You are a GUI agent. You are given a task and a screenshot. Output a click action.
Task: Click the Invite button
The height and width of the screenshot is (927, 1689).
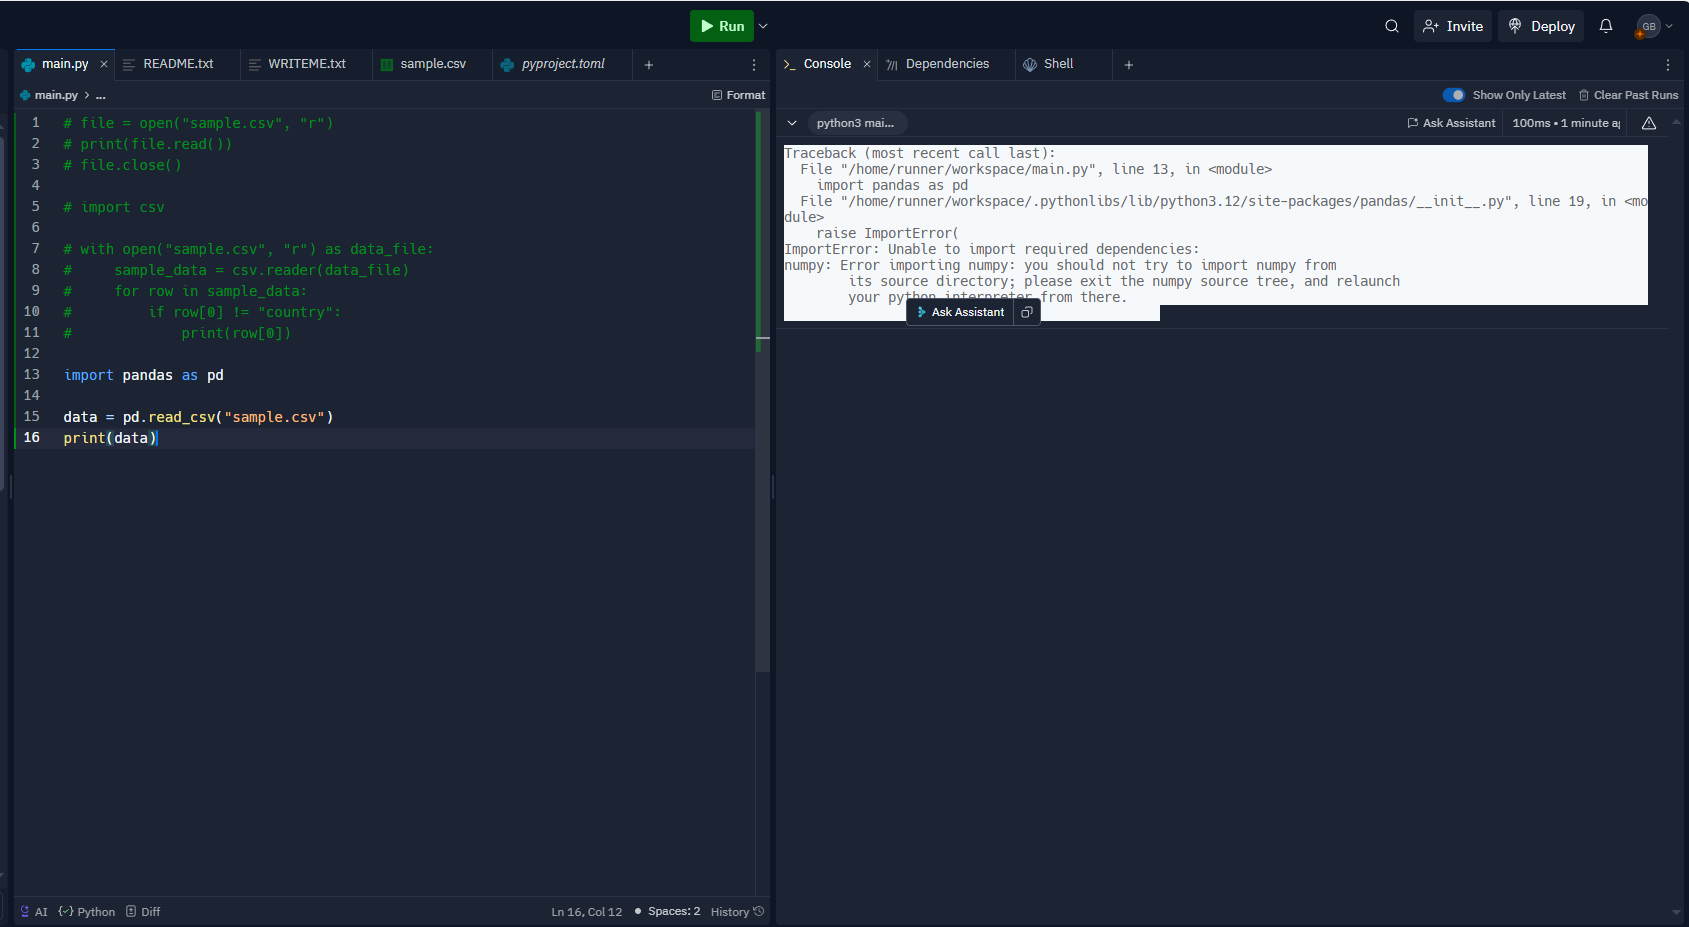[1453, 26]
